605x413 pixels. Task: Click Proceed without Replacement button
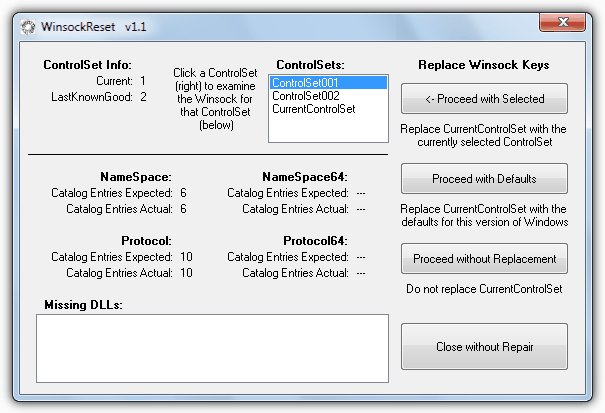[x=484, y=259]
